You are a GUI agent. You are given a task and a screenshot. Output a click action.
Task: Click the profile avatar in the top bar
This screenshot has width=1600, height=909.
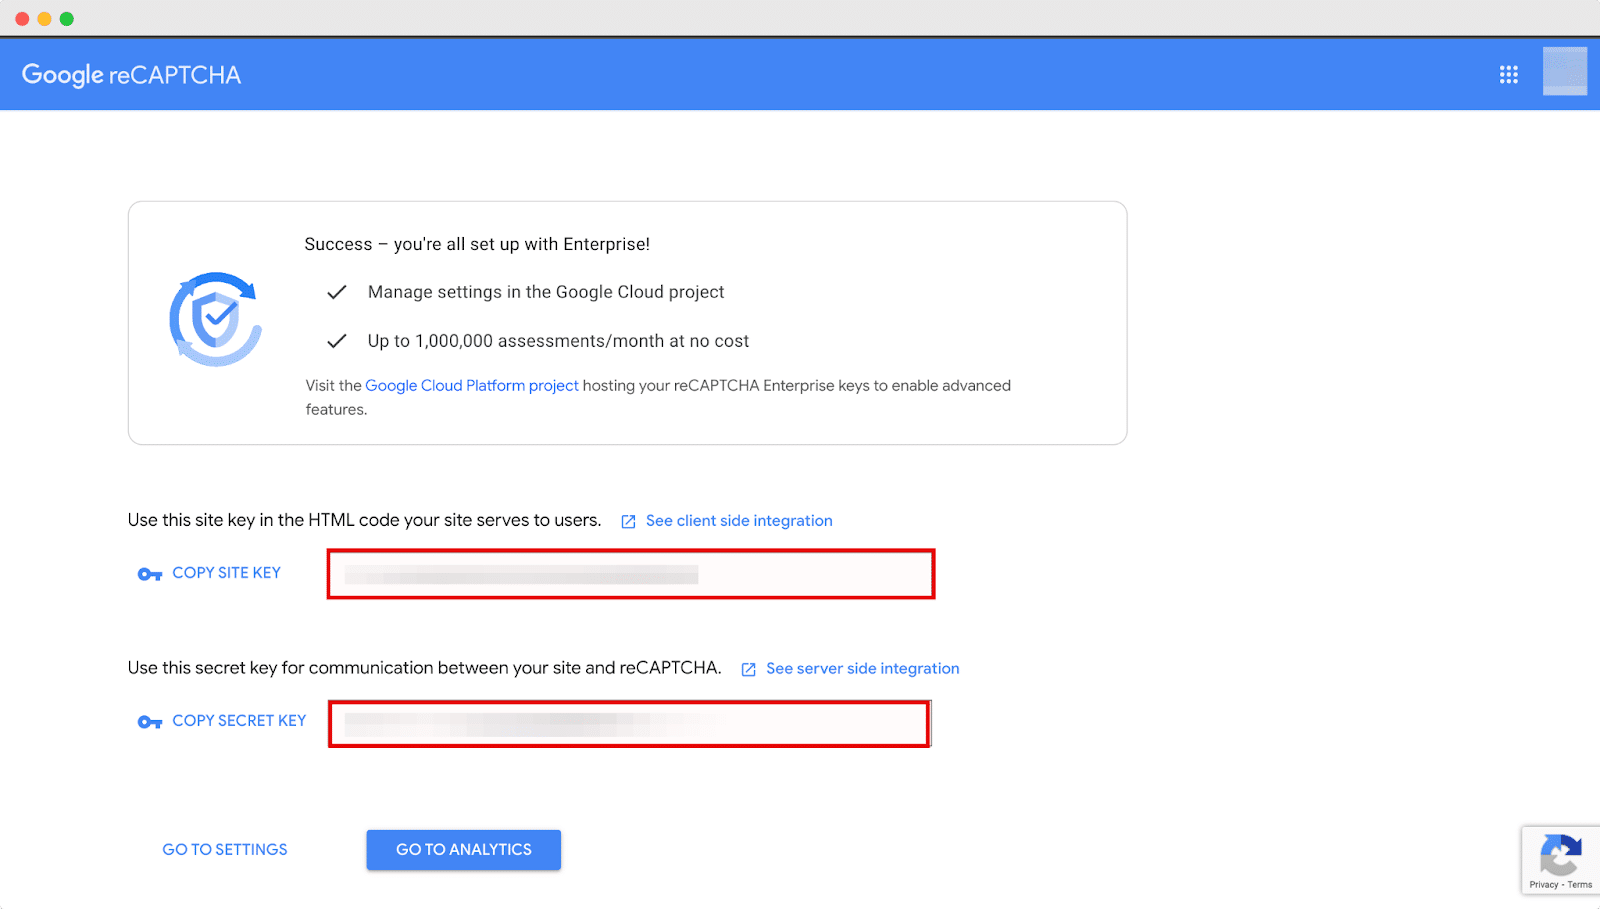[x=1565, y=72]
